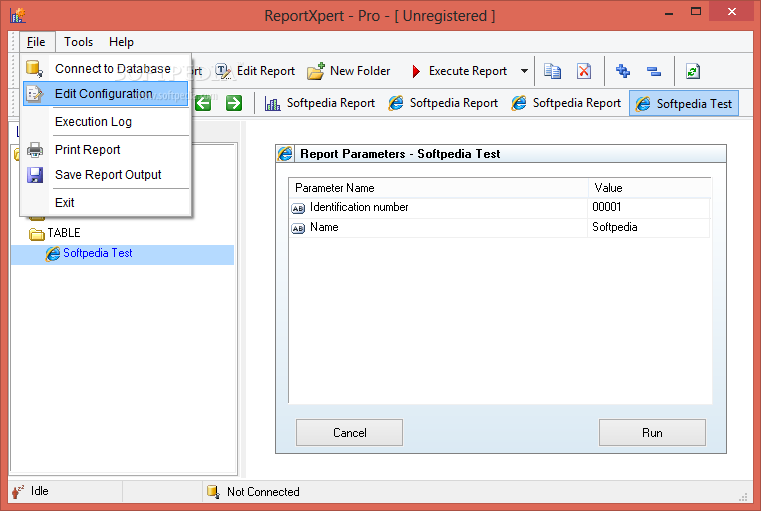Click the printer icon in File menu
Screen dimensions: 761x511
pyautogui.click(x=34, y=150)
